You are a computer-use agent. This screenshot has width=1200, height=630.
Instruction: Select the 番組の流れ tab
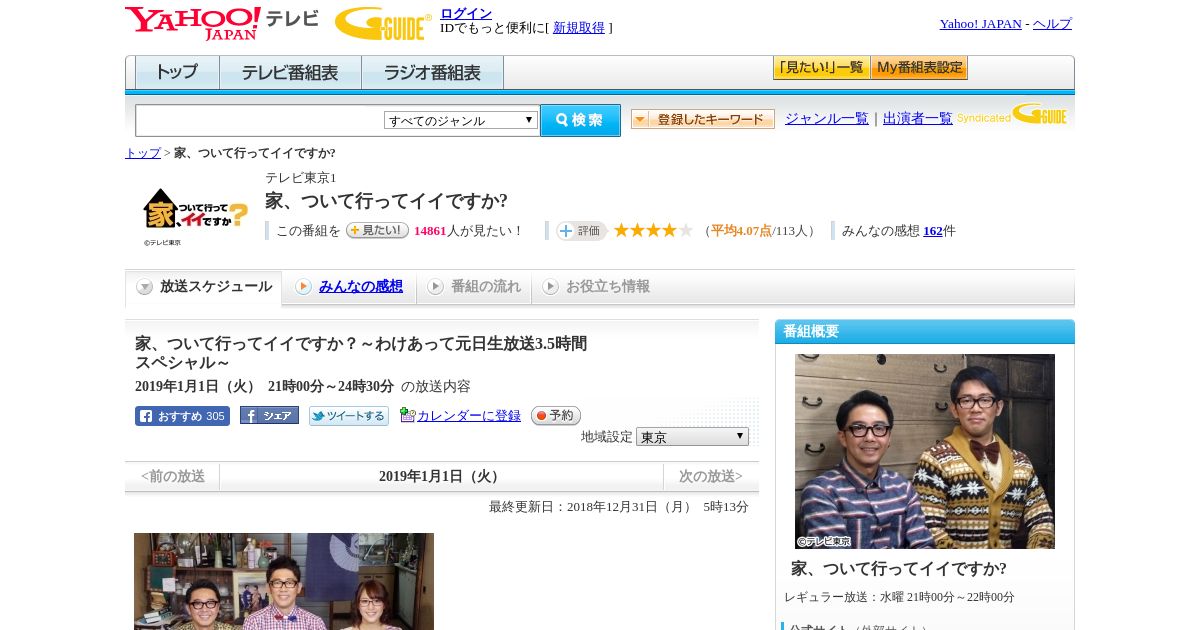(474, 287)
